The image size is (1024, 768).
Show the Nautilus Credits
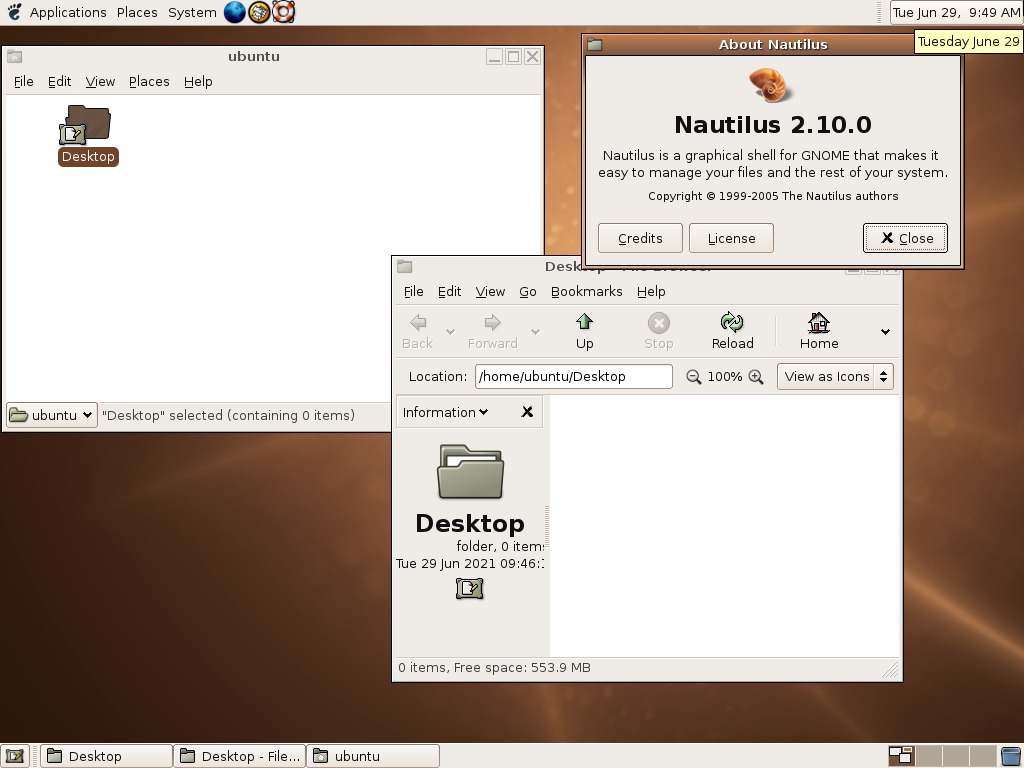(640, 238)
